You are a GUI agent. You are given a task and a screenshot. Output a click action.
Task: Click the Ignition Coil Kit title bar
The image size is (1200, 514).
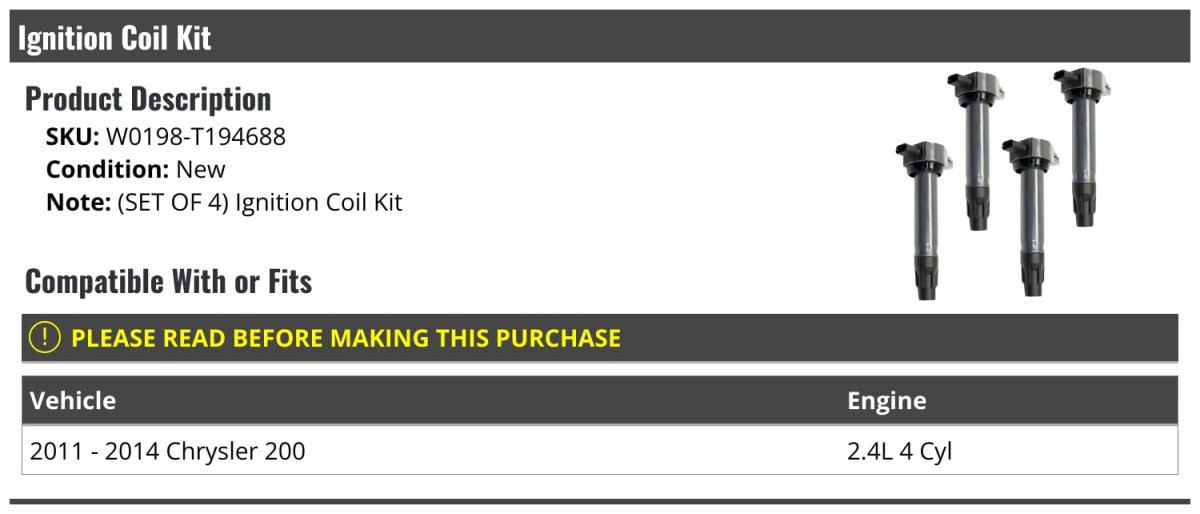click(x=600, y=37)
